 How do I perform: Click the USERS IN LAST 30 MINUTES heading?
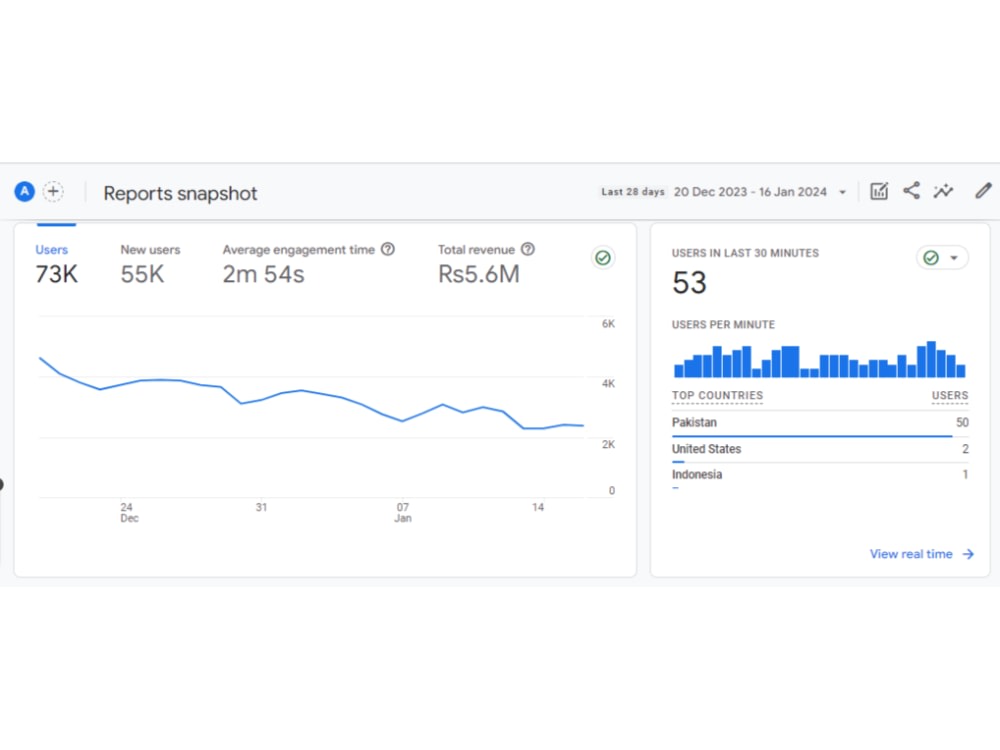coord(745,253)
